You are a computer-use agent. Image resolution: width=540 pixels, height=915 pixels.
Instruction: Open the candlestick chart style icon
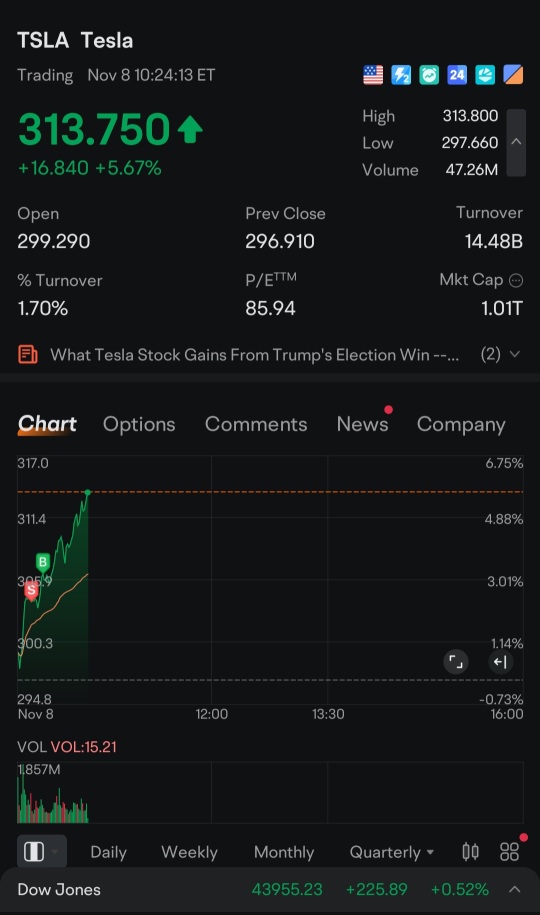471,852
